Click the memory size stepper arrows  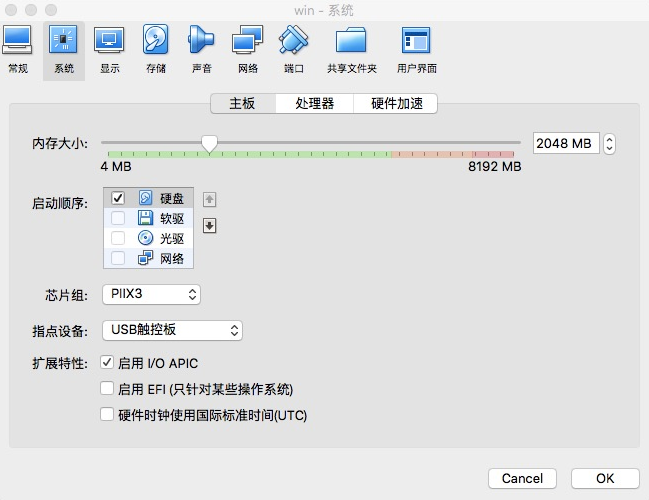pyautogui.click(x=609, y=144)
